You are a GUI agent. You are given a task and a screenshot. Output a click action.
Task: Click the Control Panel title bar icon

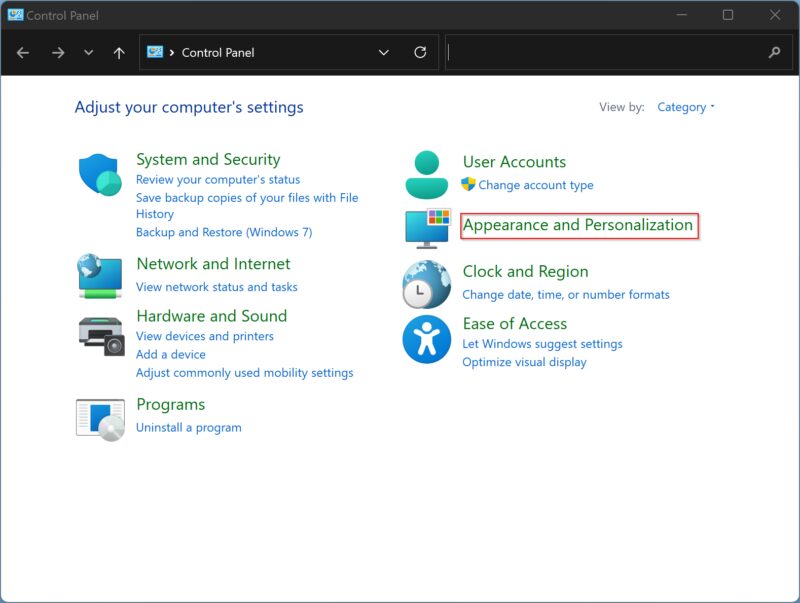[15, 15]
